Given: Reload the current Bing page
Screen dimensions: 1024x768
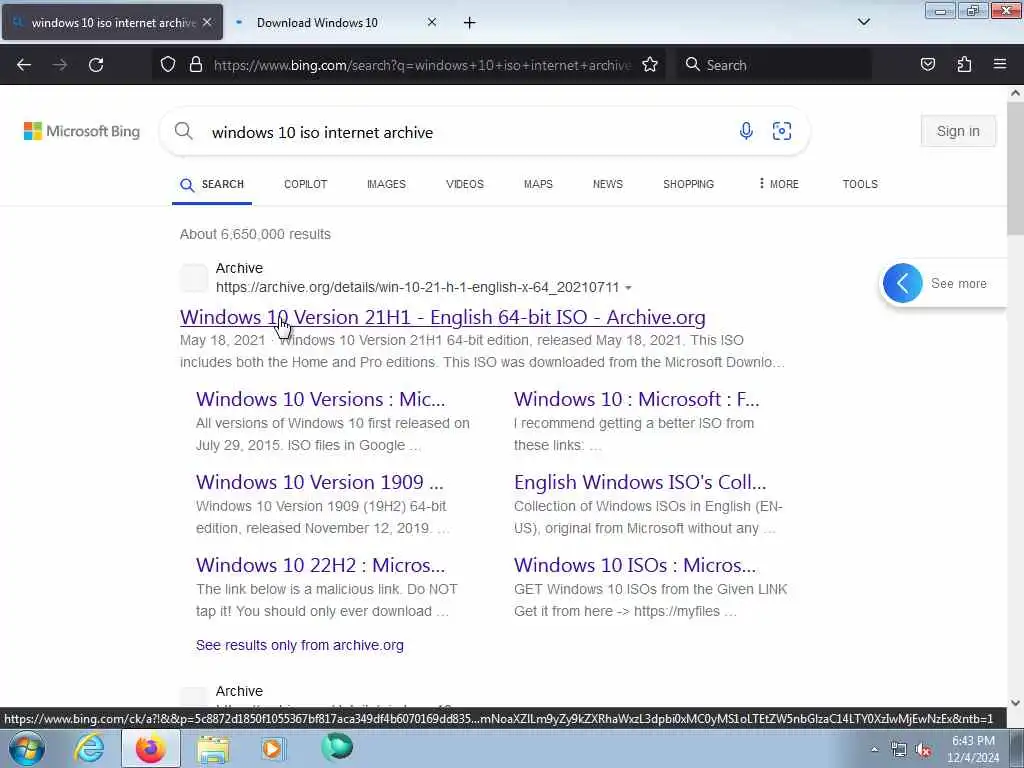Looking at the screenshot, I should click(96, 65).
